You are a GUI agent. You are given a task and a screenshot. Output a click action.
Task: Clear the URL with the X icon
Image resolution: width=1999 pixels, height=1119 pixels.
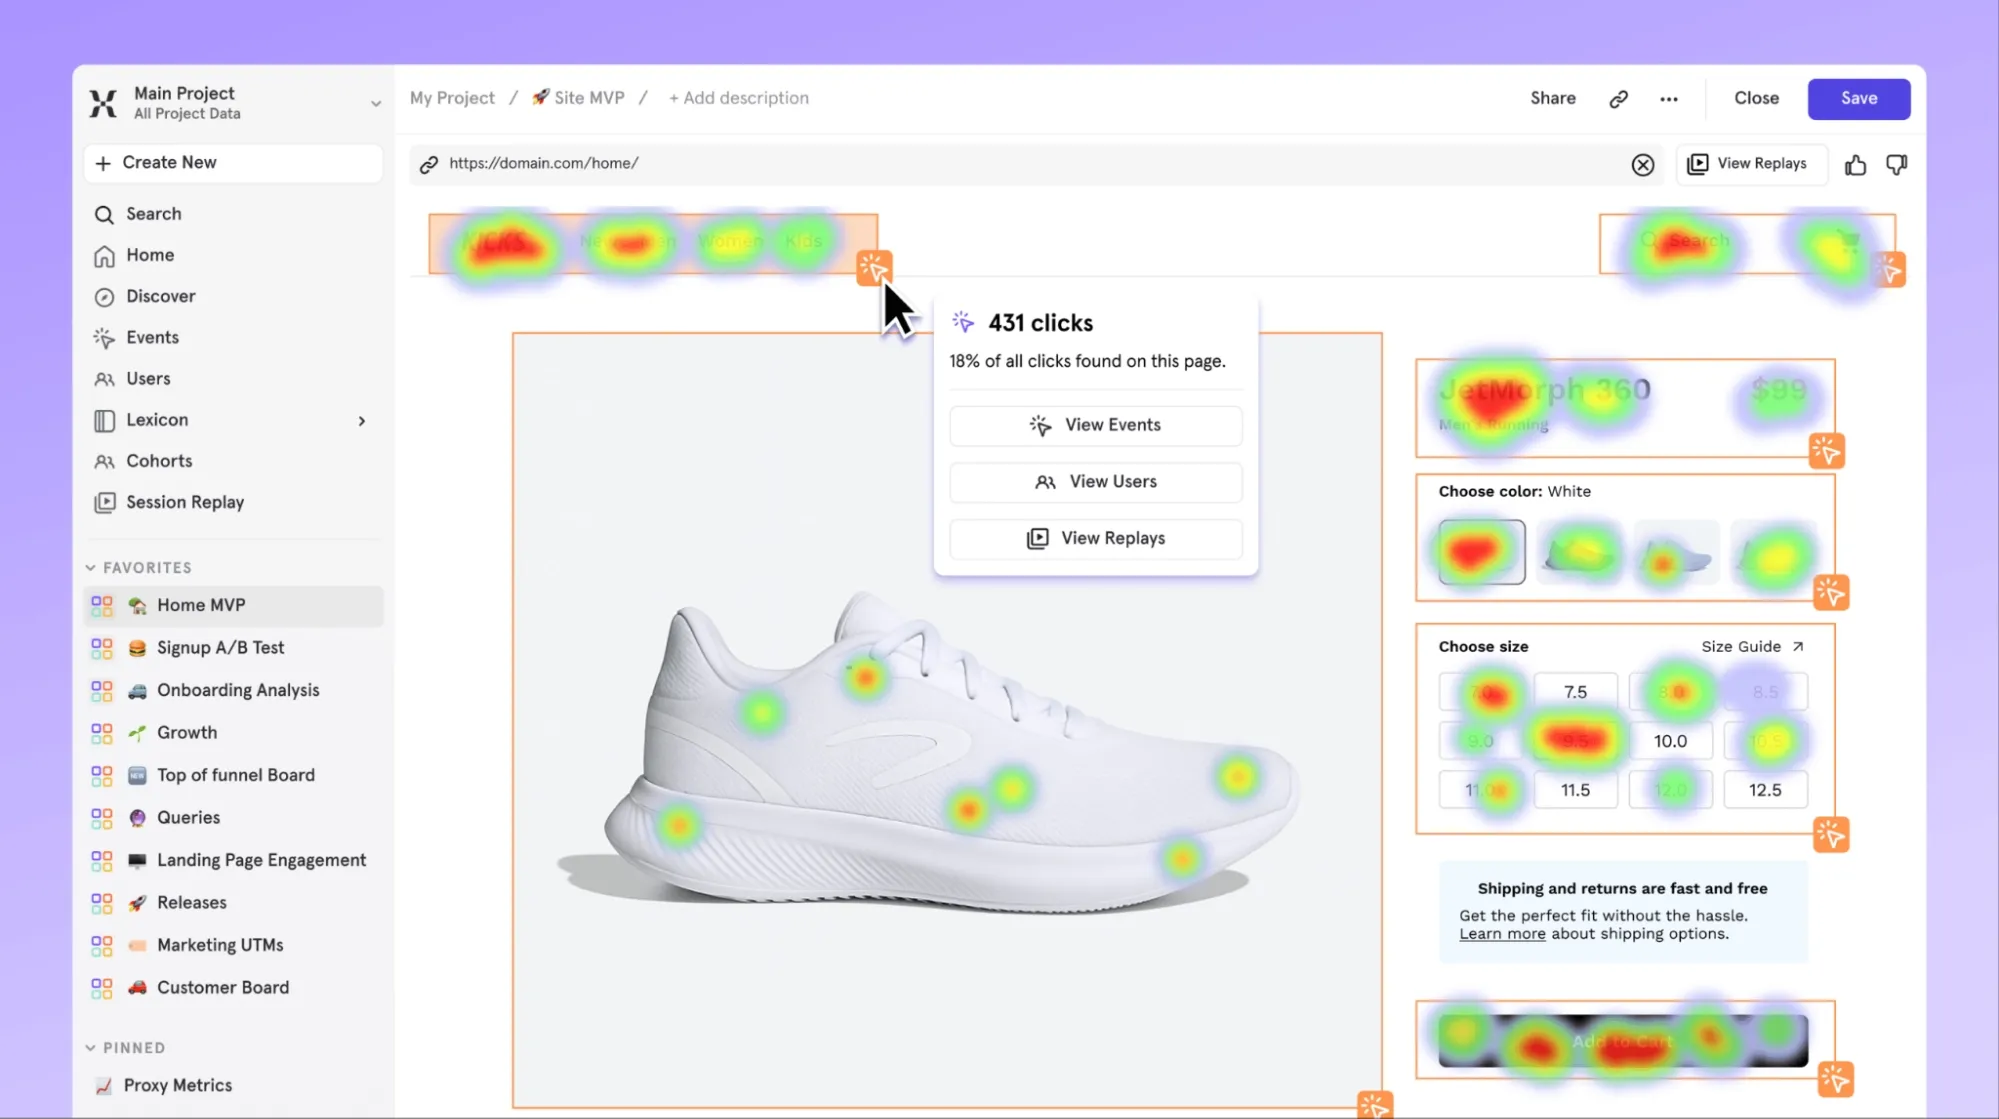click(1642, 165)
